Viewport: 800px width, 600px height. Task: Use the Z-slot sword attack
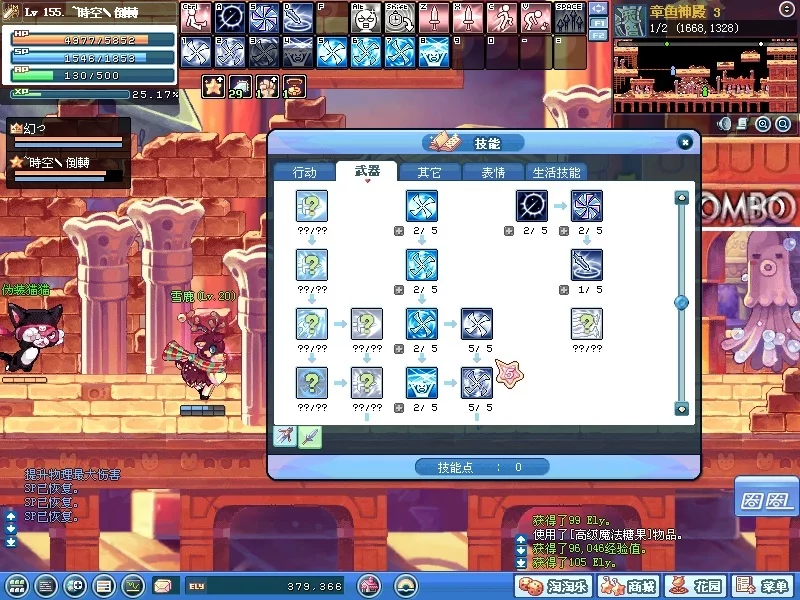(434, 18)
